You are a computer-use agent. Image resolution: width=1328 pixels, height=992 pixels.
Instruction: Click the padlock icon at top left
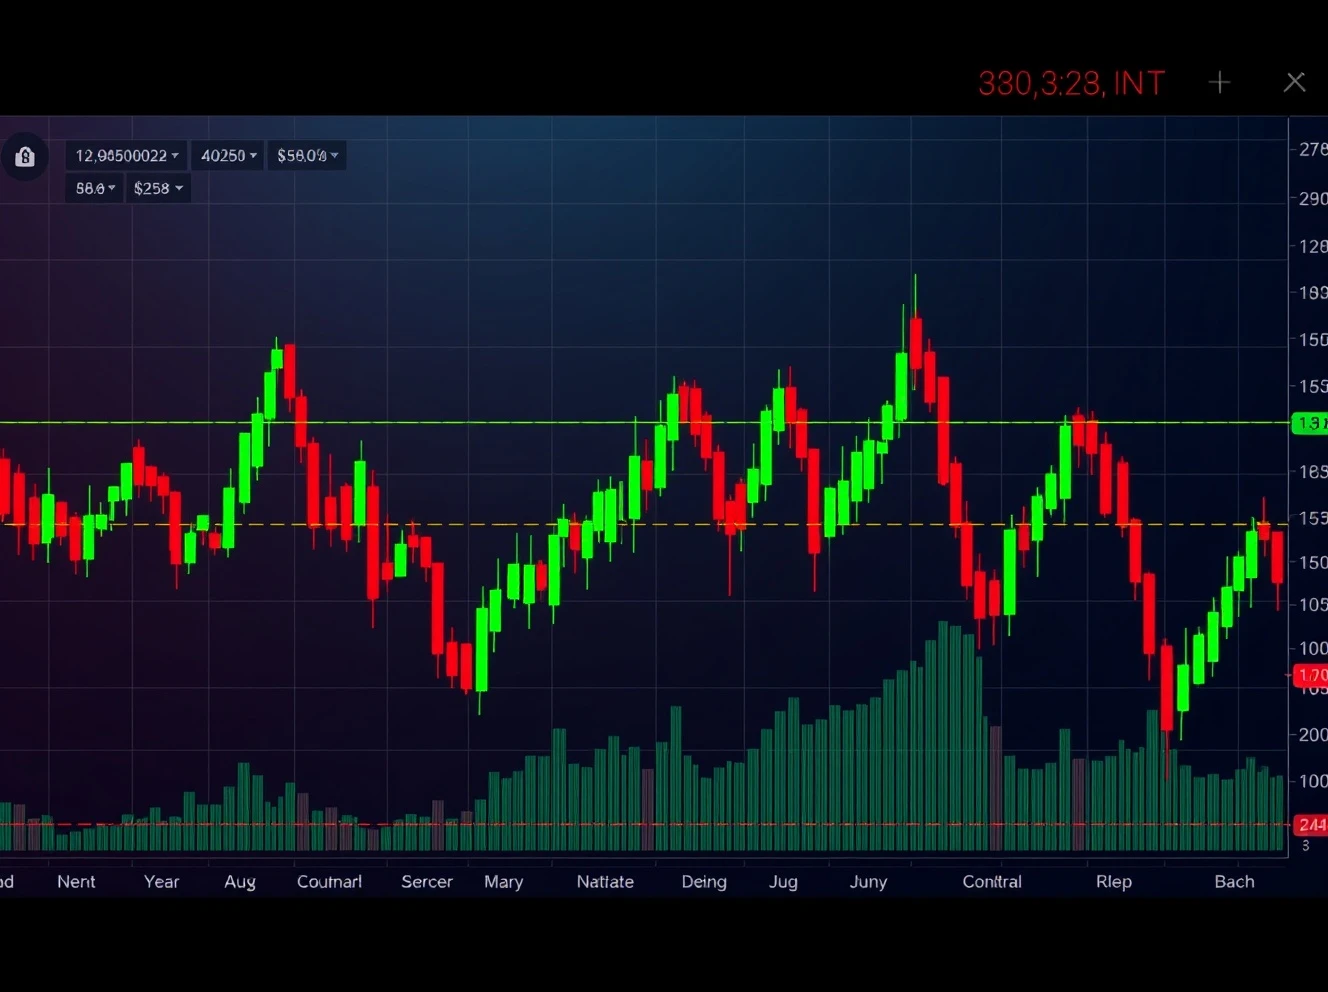point(25,156)
